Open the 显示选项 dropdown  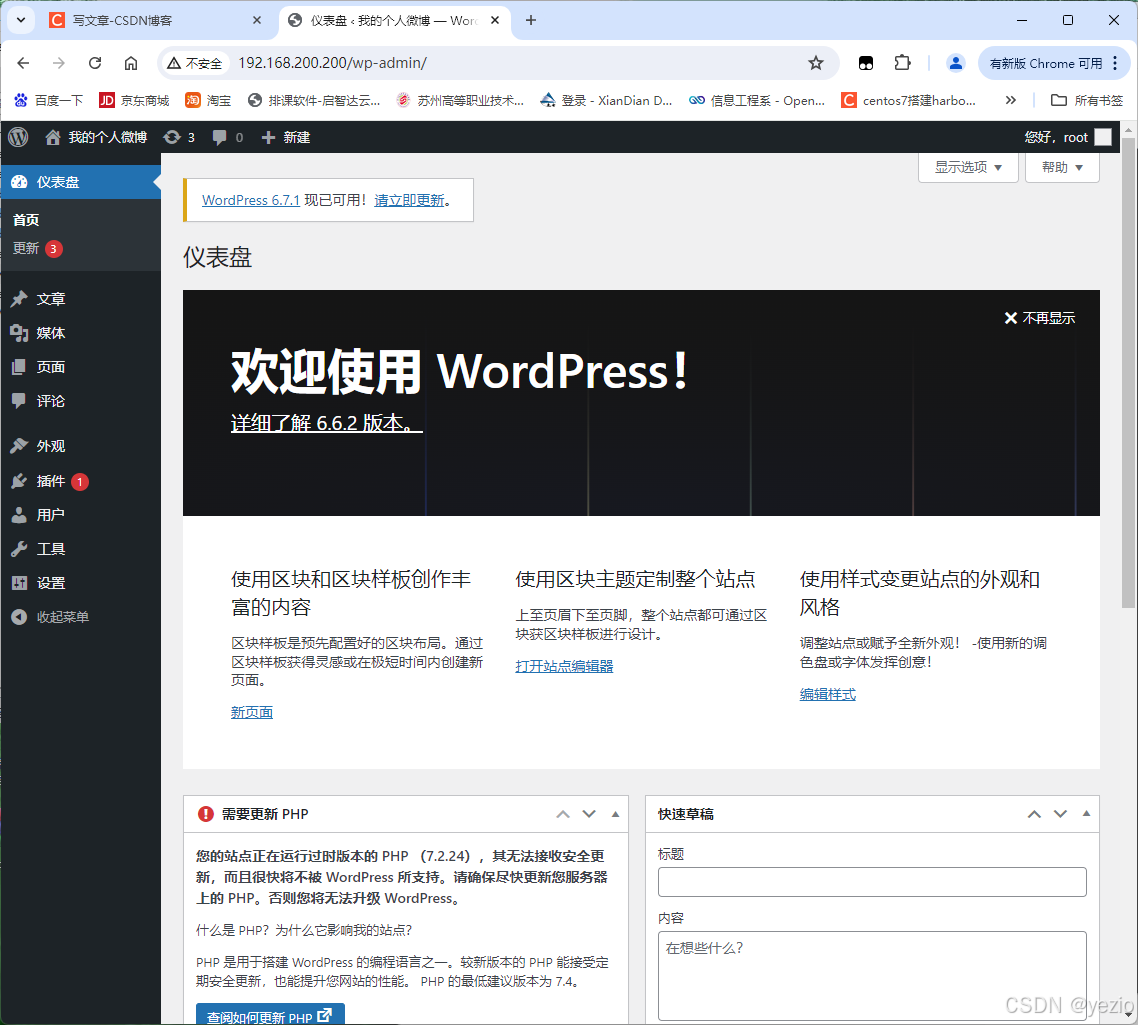[x=965, y=167]
